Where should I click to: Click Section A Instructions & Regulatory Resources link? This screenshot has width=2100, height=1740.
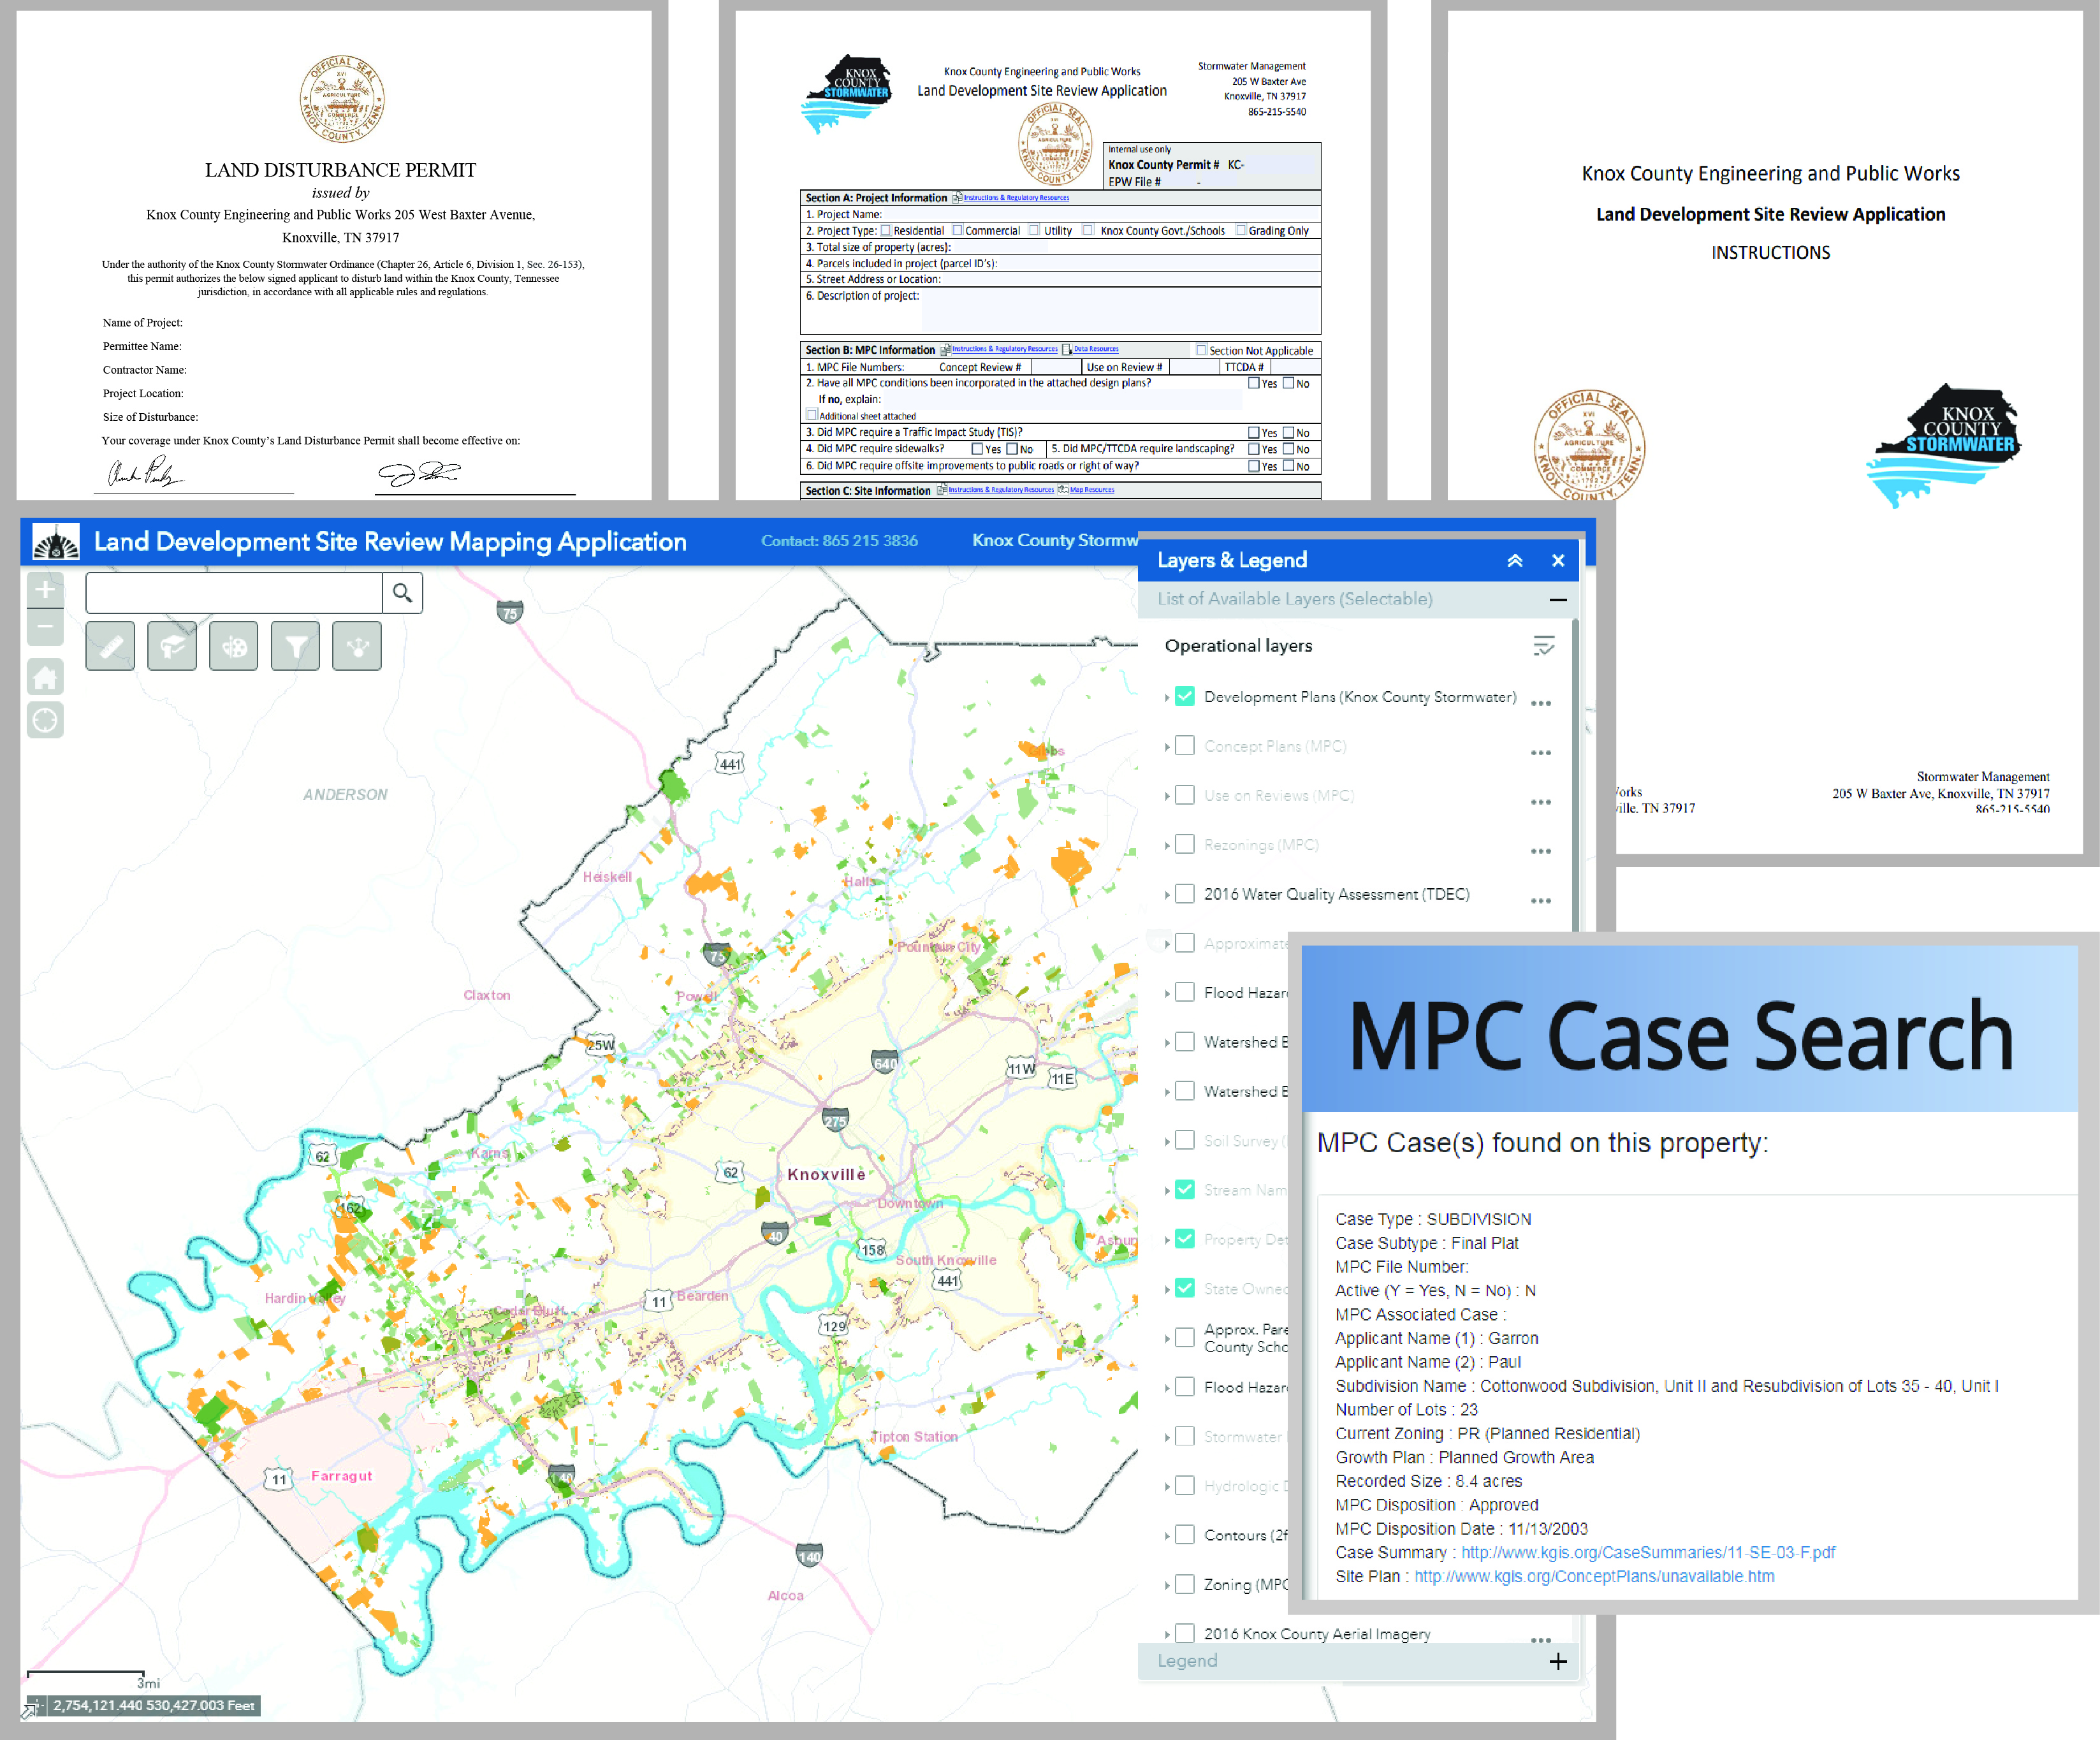[1016, 198]
